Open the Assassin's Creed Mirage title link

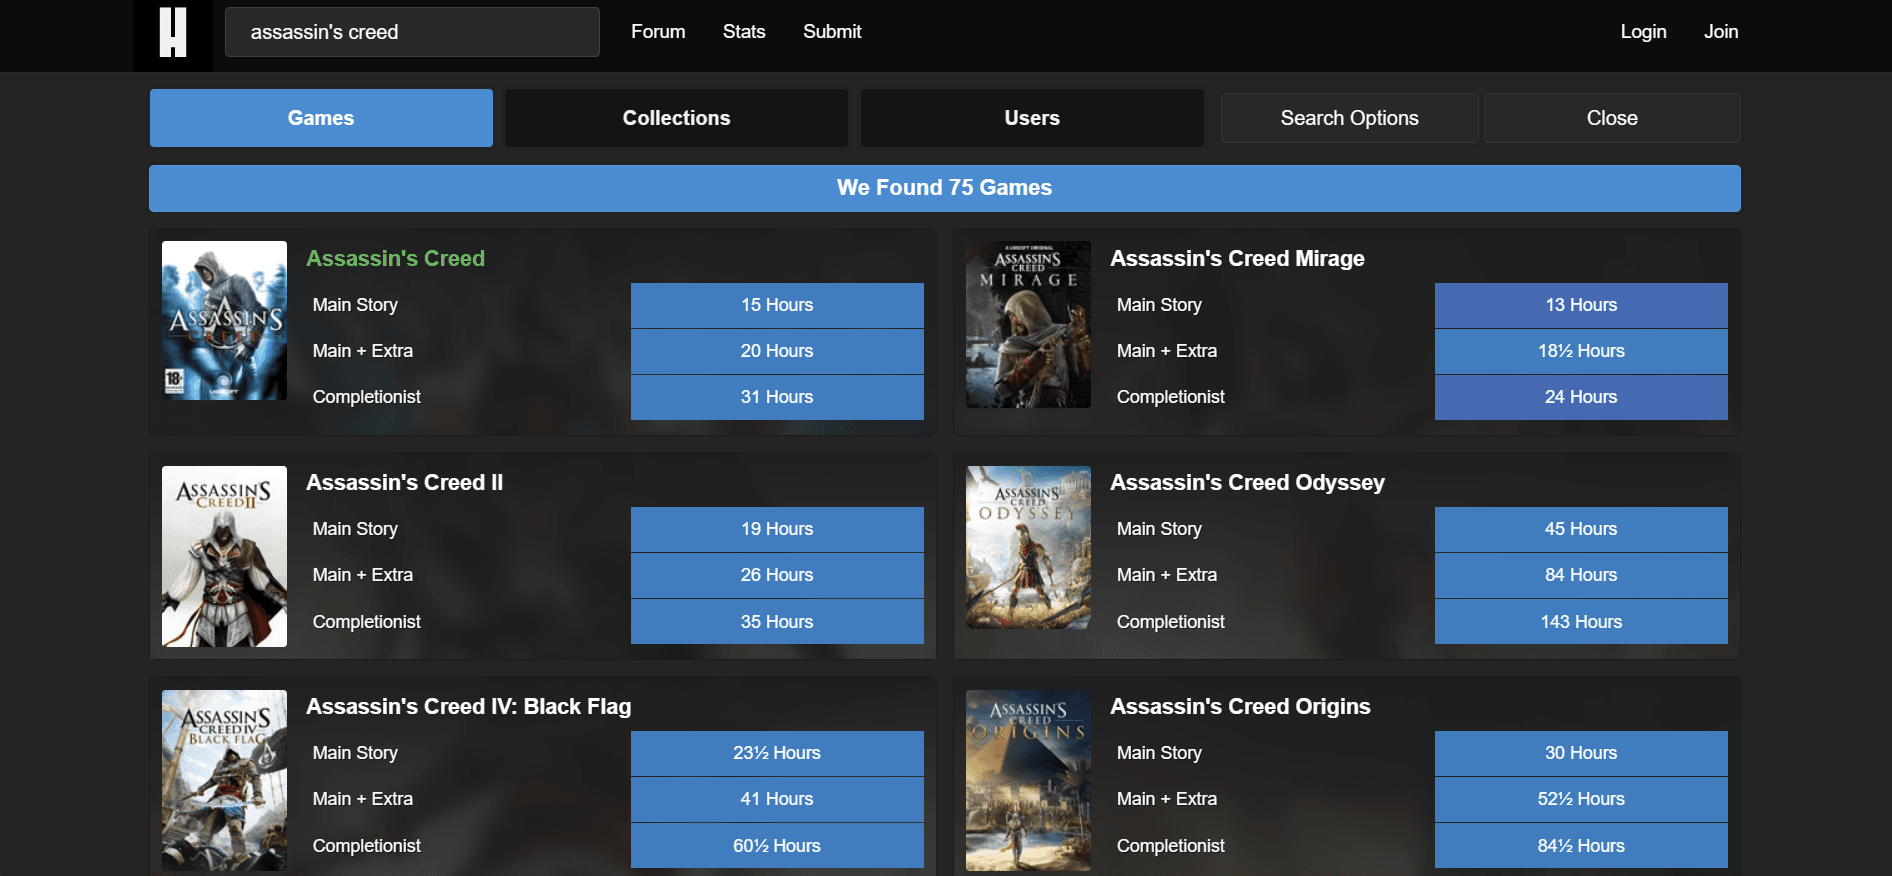(1237, 258)
